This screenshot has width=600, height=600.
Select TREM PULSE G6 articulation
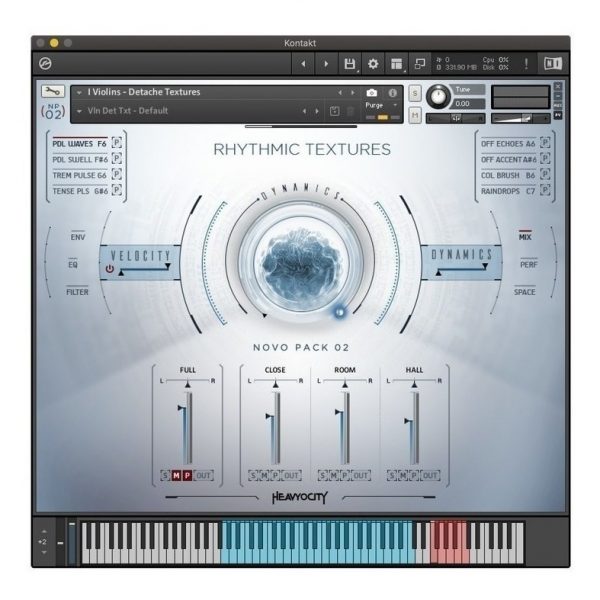(80, 175)
